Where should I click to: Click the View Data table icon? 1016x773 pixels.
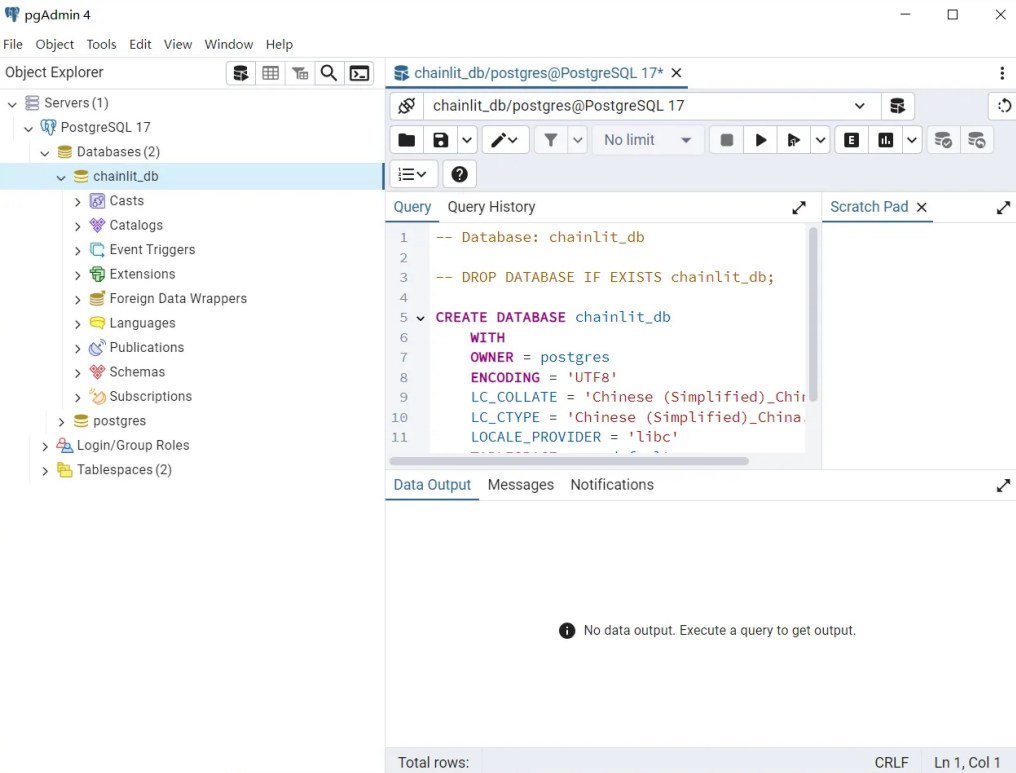270,73
